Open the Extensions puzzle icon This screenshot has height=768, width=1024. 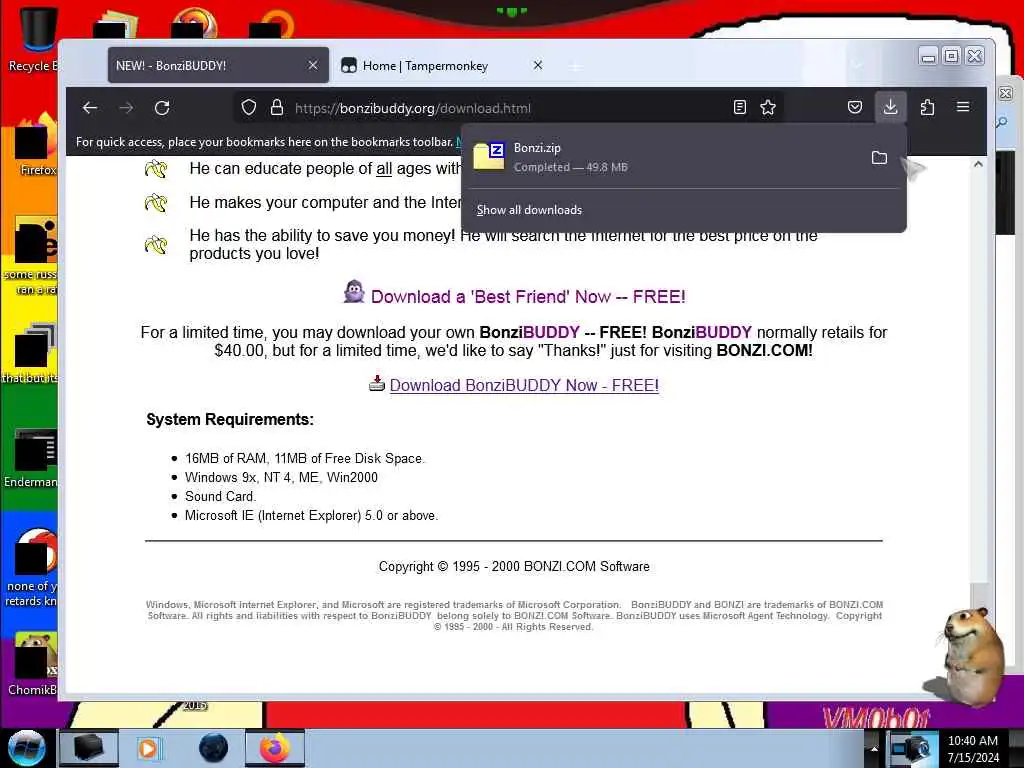click(927, 108)
